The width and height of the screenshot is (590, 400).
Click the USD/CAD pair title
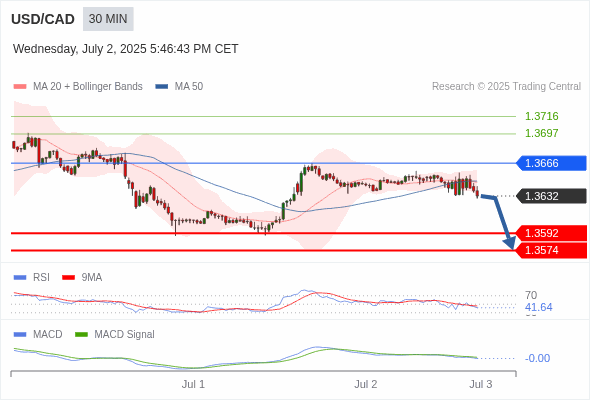43,19
